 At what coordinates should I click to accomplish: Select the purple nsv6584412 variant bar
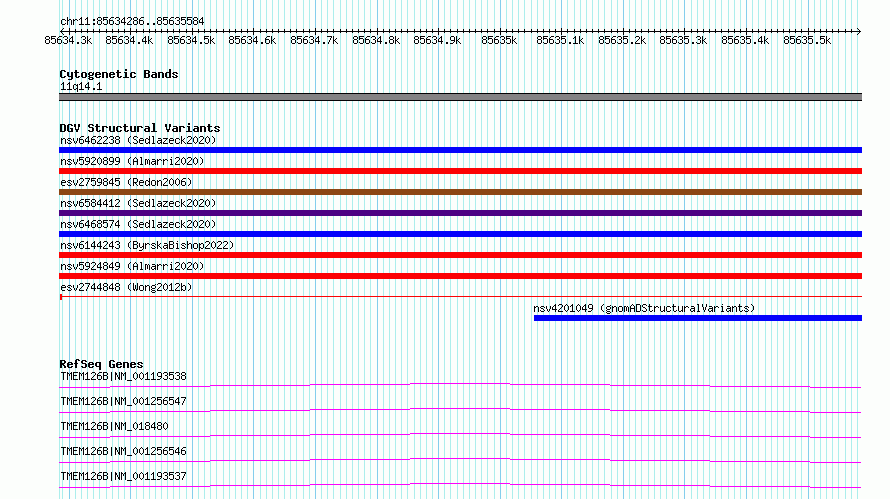point(460,213)
